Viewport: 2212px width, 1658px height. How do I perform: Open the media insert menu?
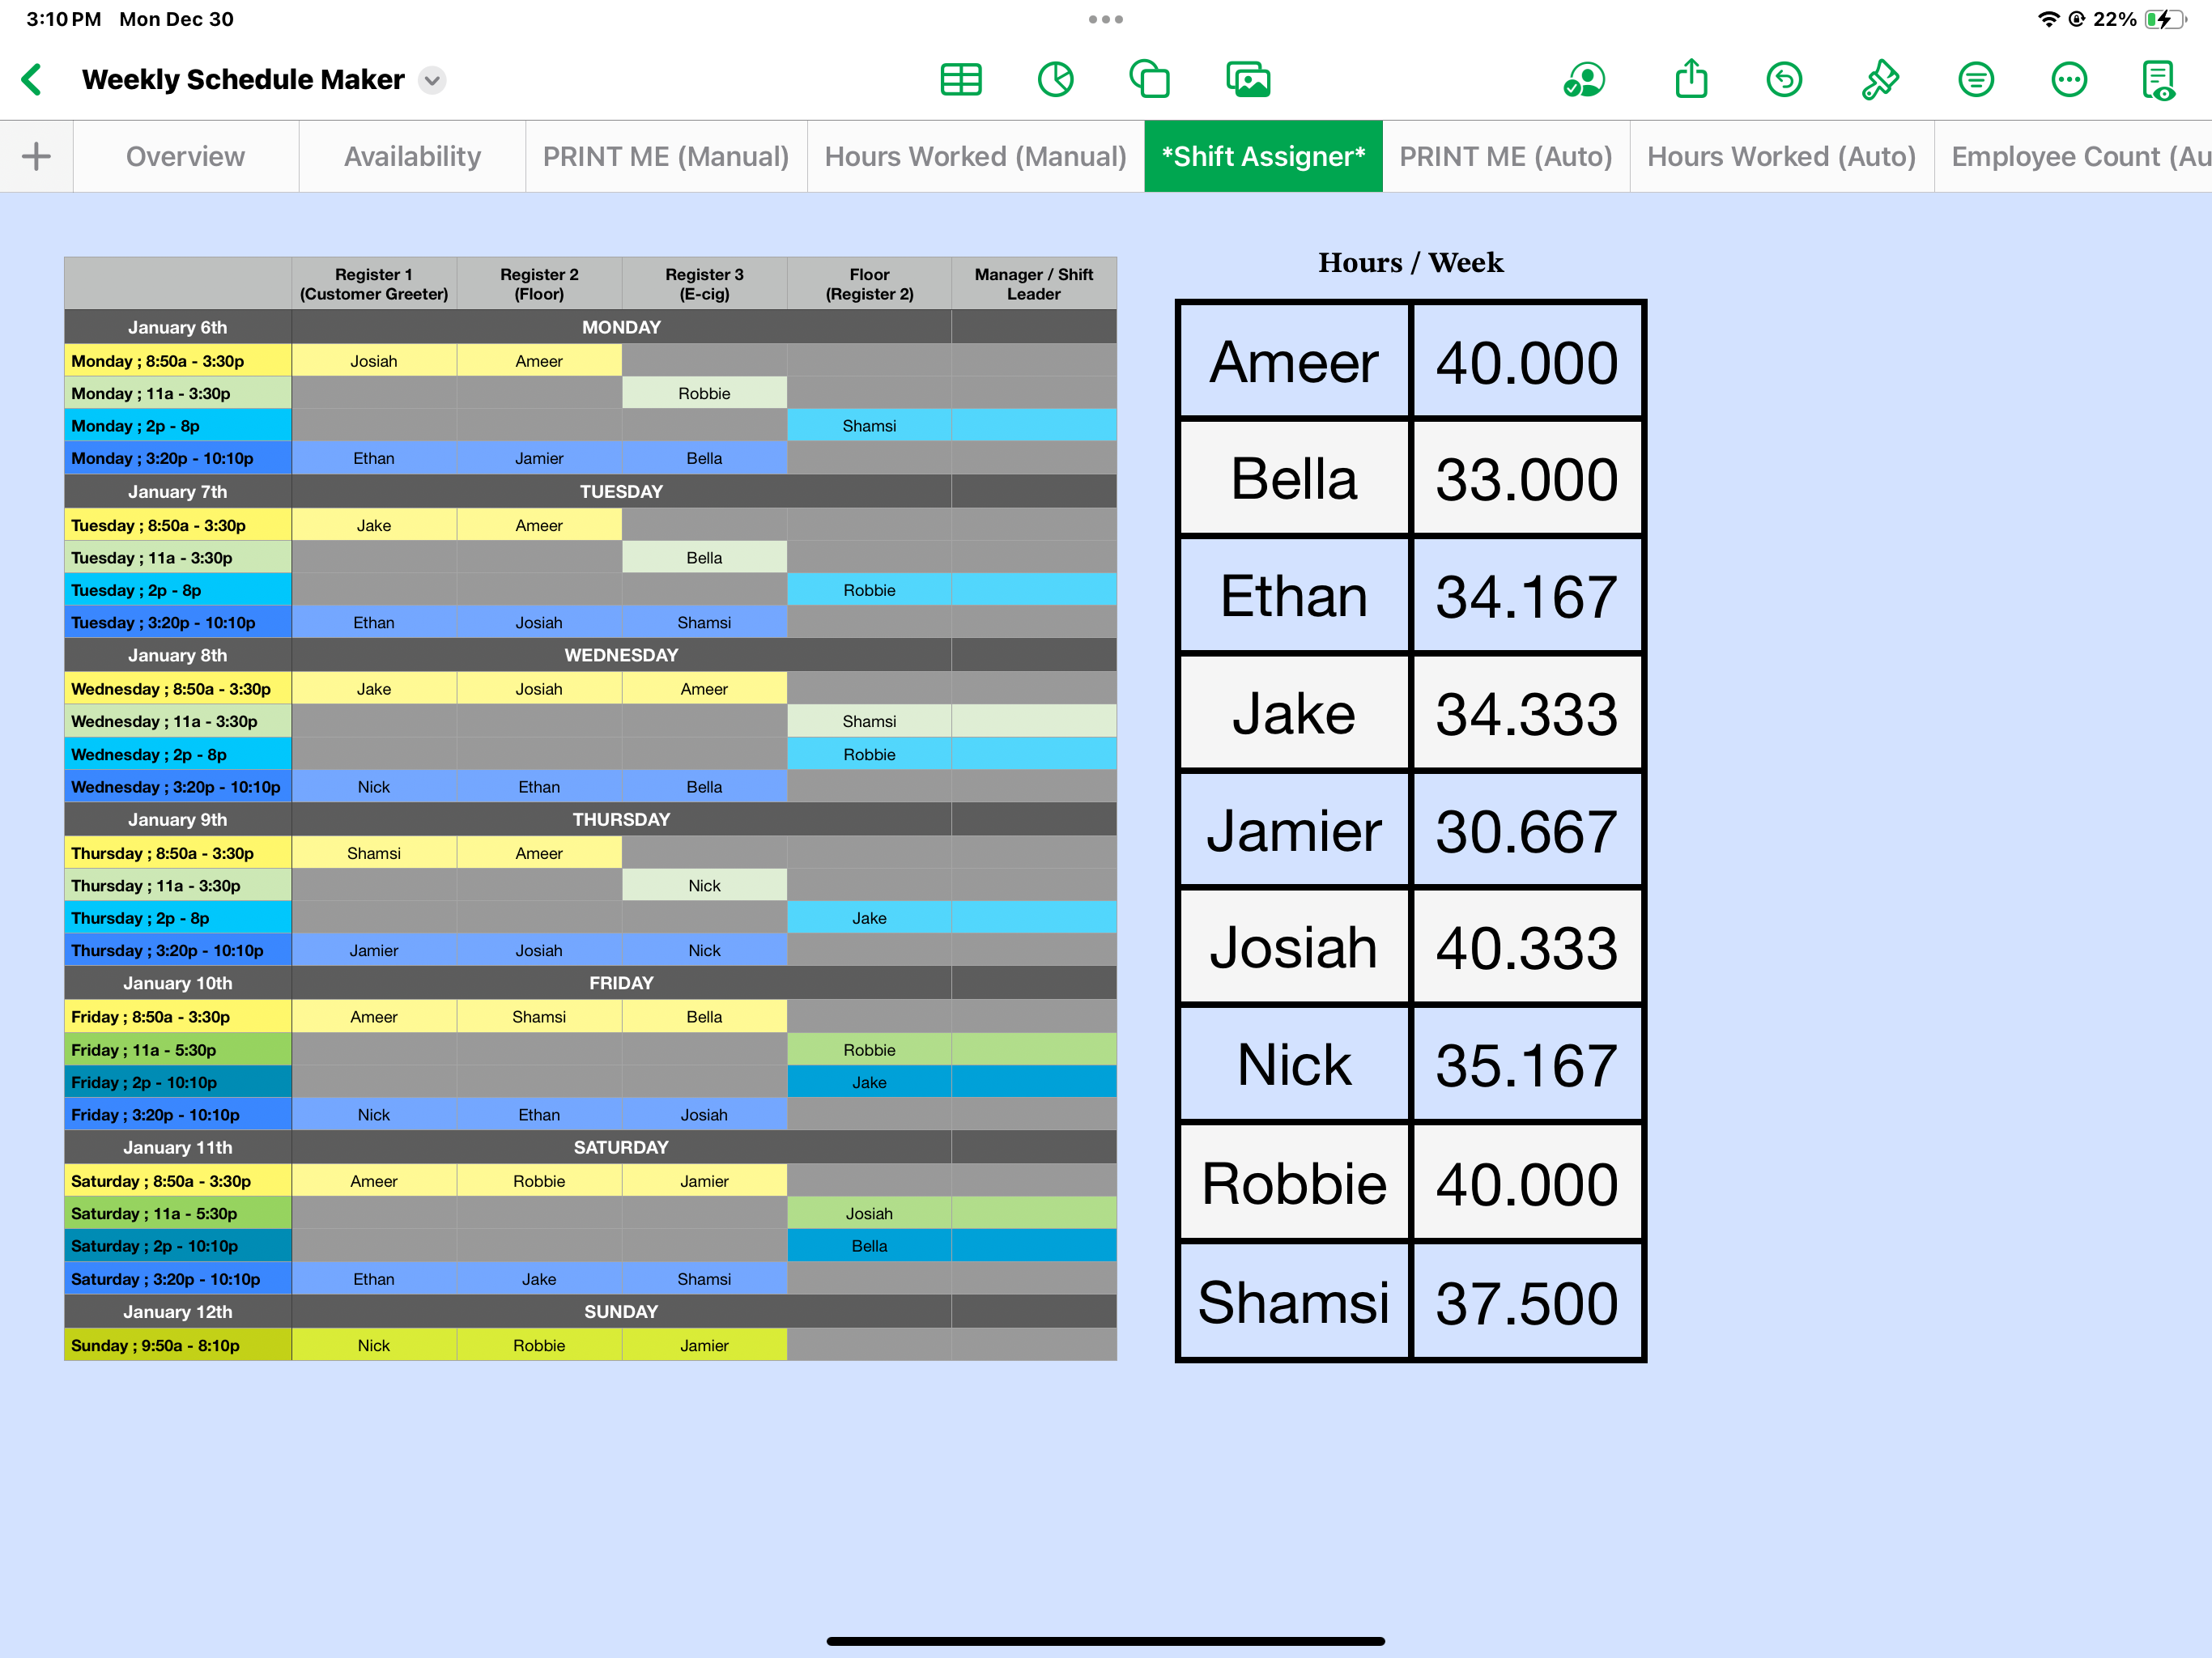click(x=1247, y=79)
